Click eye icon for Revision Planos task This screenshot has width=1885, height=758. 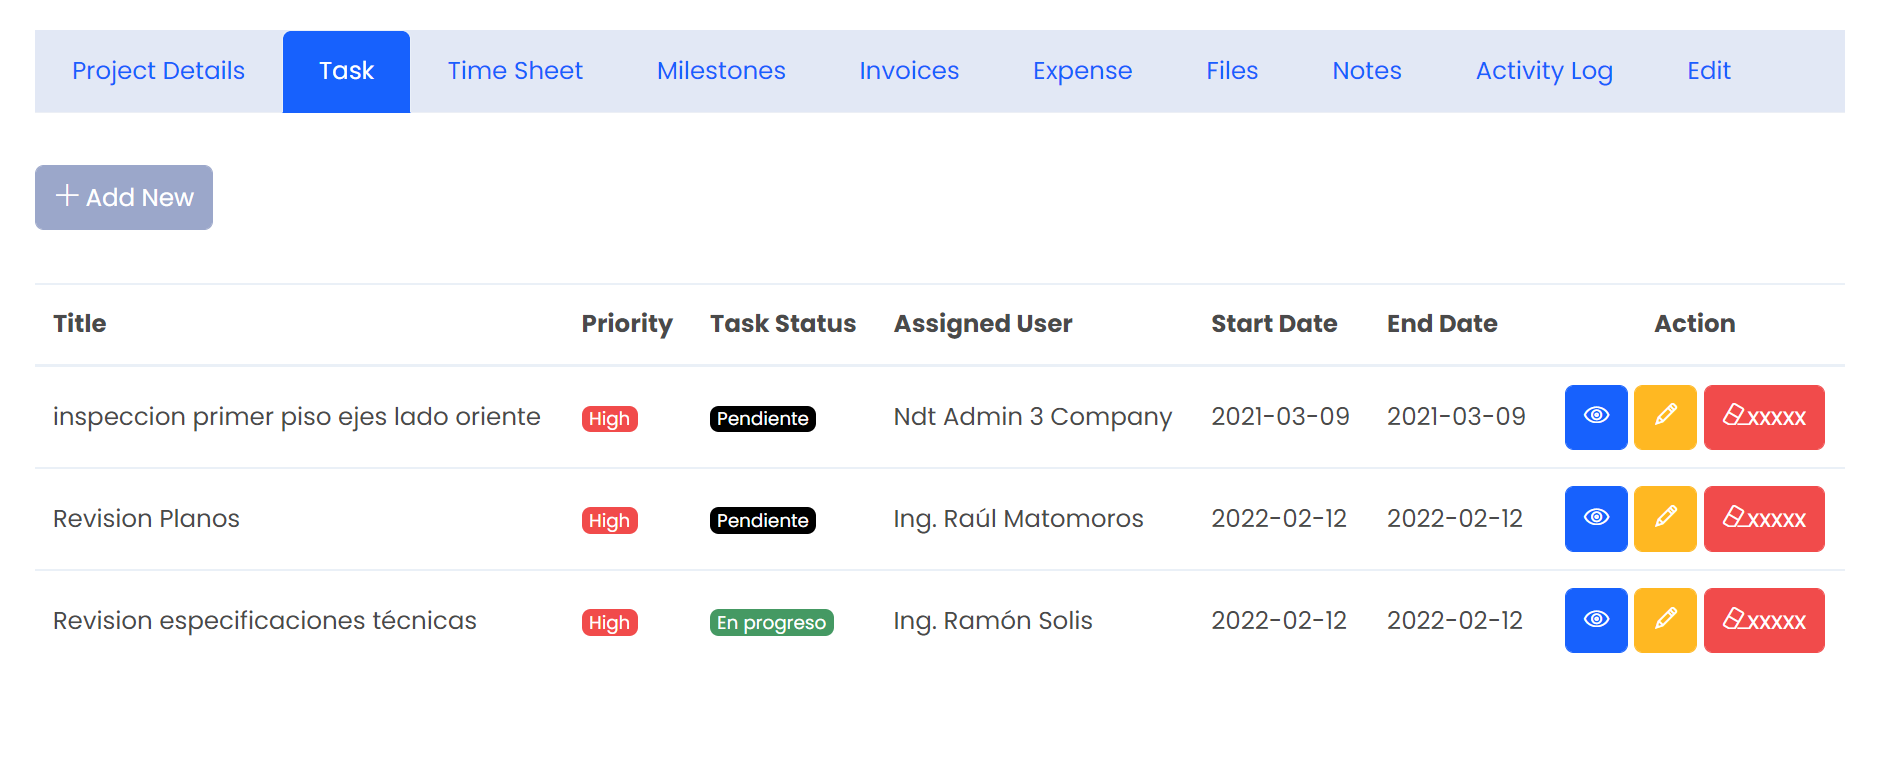coord(1595,519)
